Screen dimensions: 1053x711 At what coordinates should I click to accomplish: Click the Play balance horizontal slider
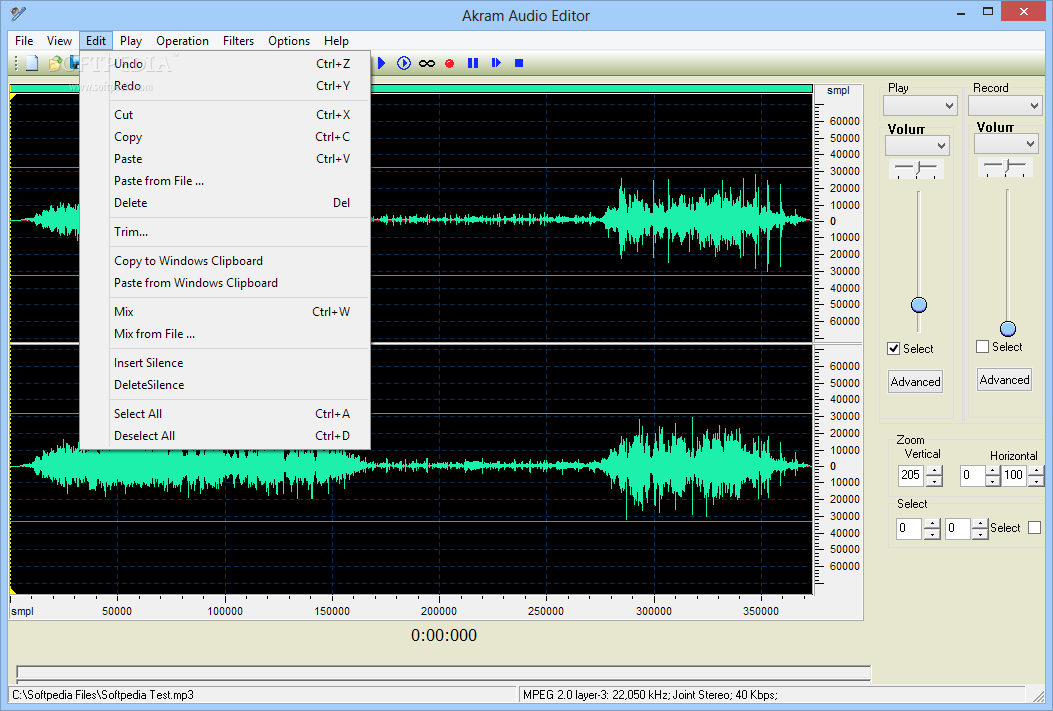point(916,168)
